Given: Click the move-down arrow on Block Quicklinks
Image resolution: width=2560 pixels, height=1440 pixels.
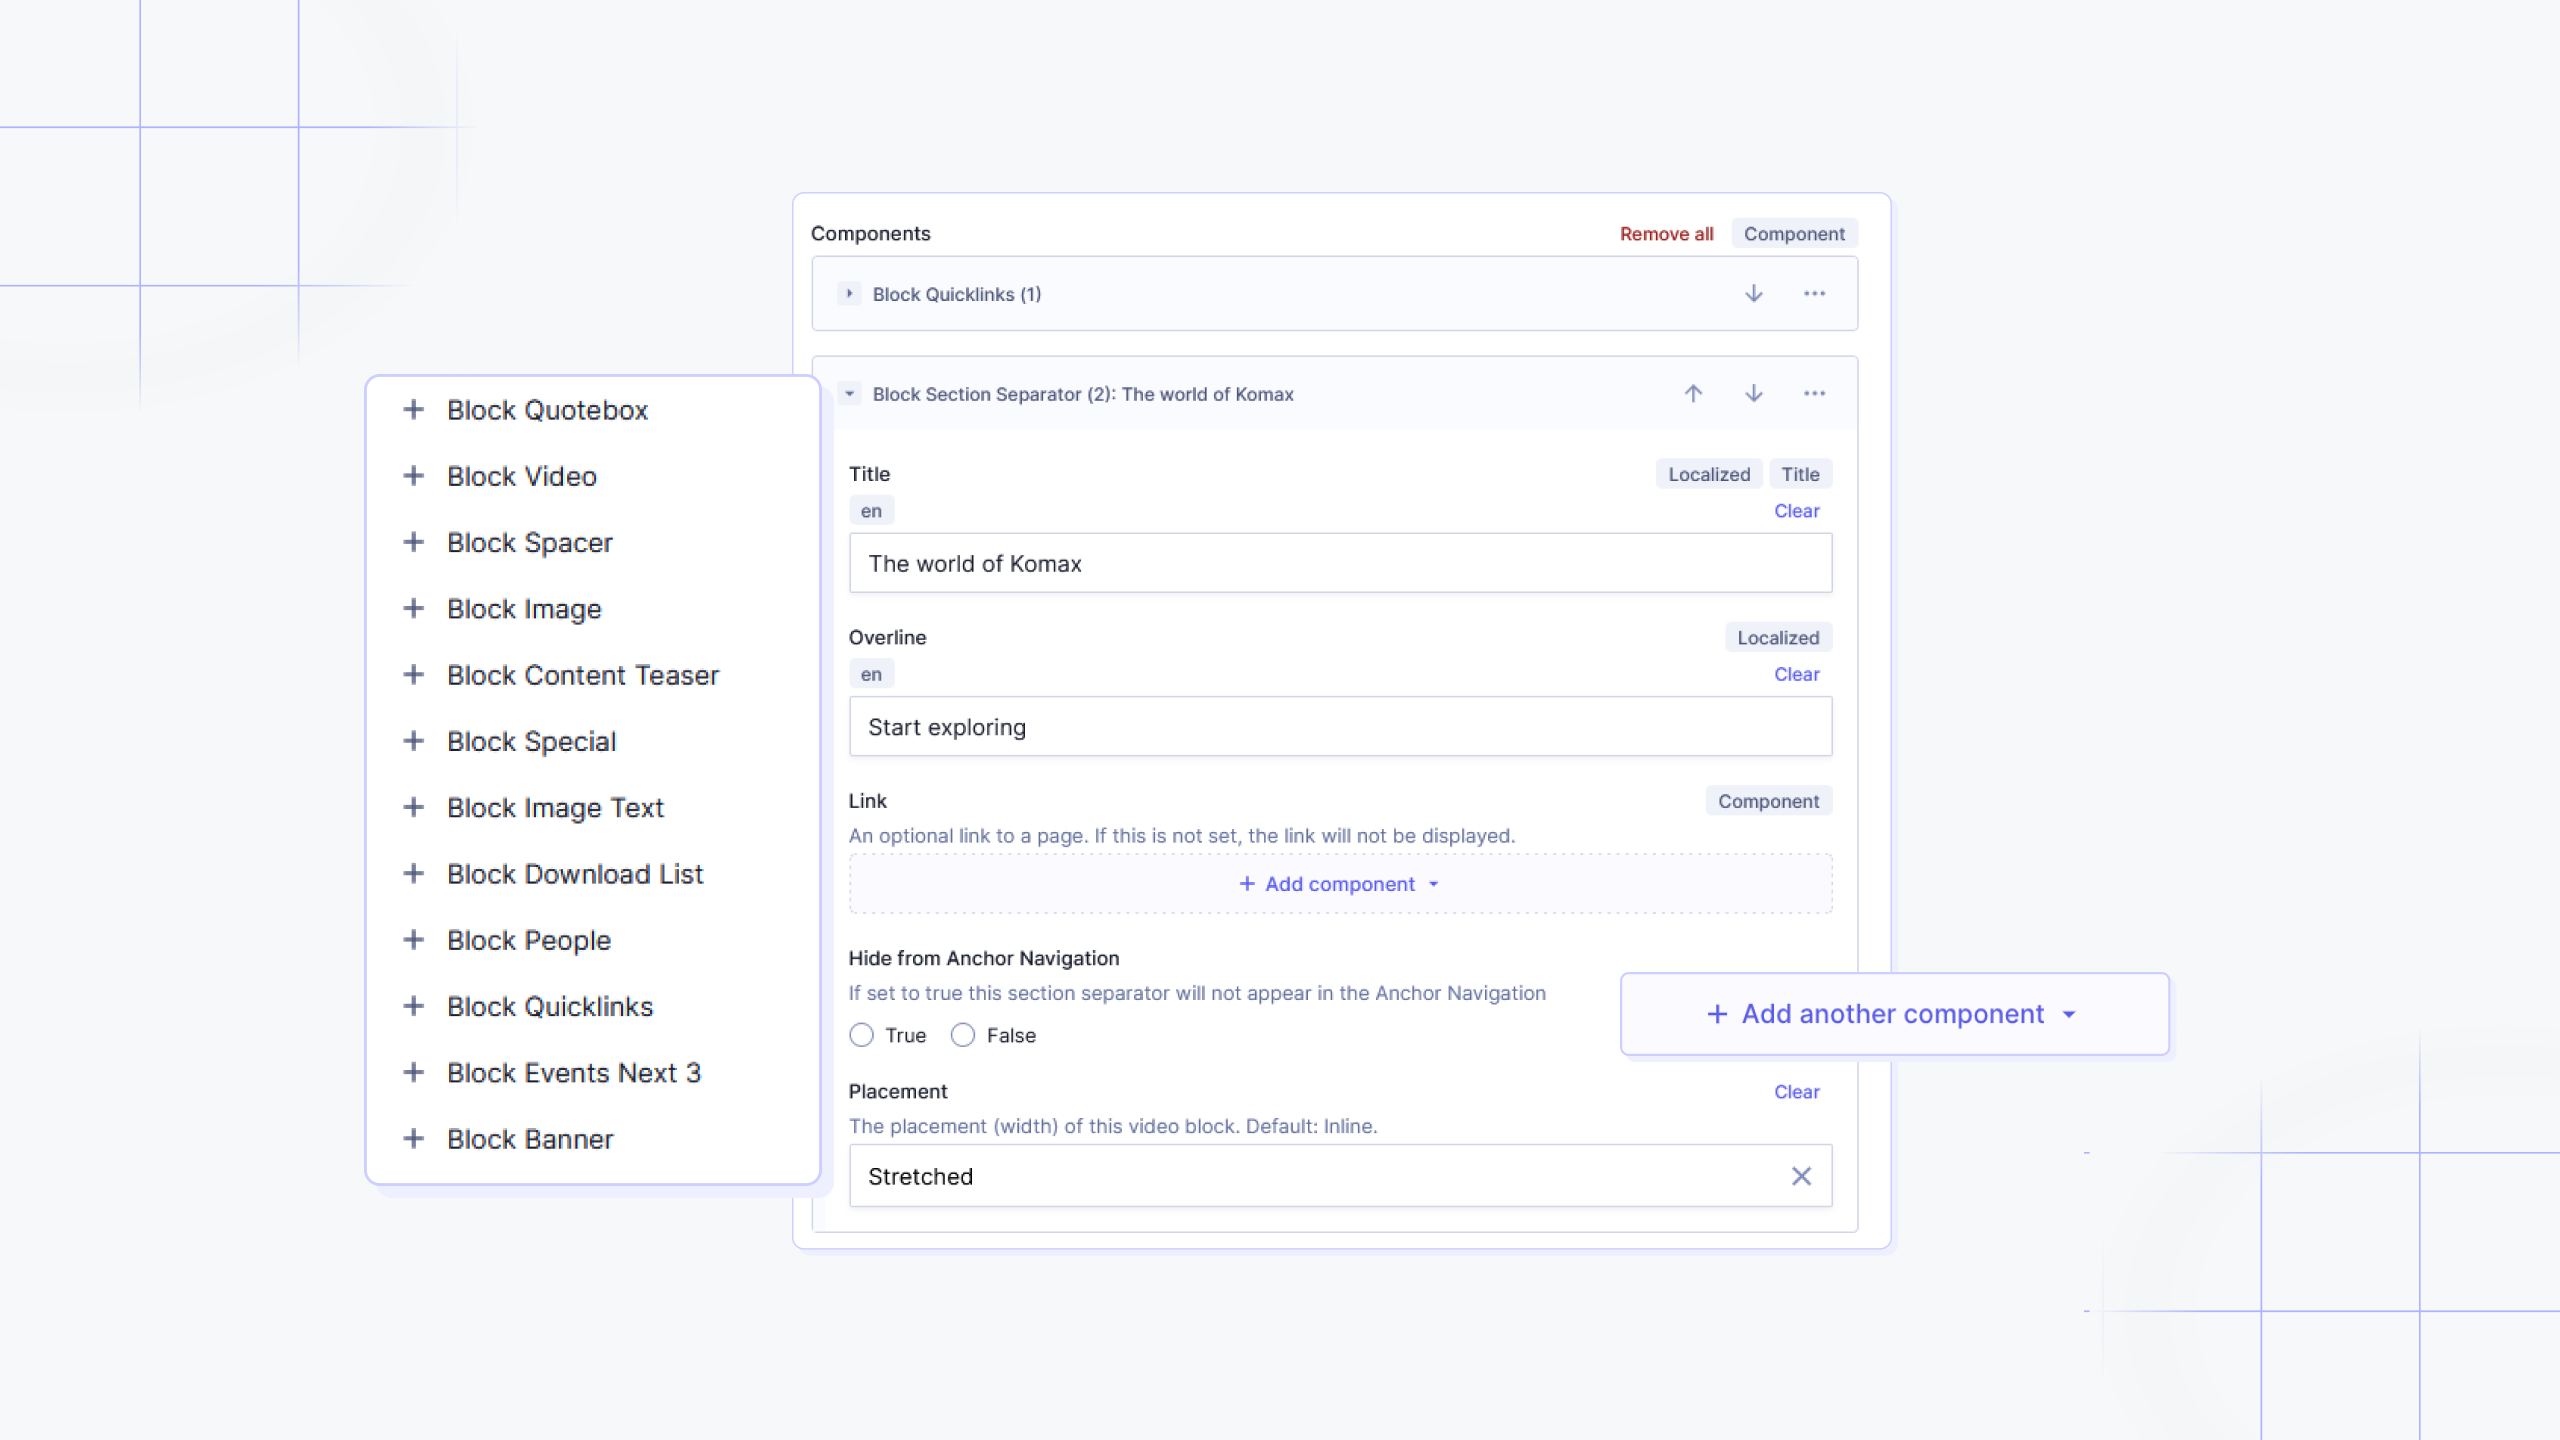Looking at the screenshot, I should pos(1753,294).
